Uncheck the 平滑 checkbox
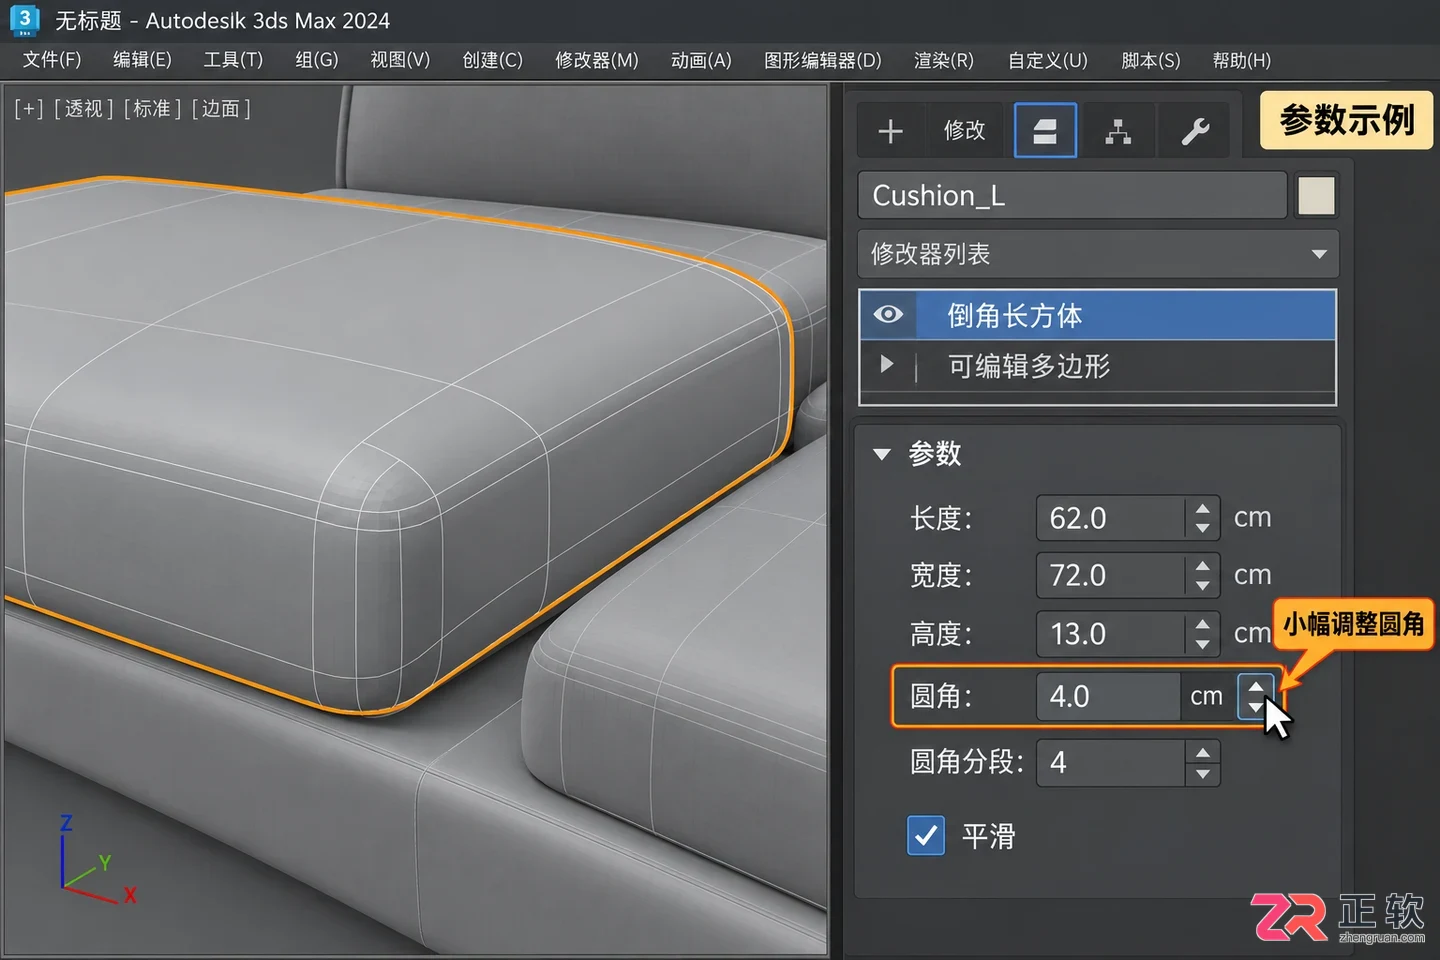This screenshot has width=1440, height=960. tap(926, 835)
